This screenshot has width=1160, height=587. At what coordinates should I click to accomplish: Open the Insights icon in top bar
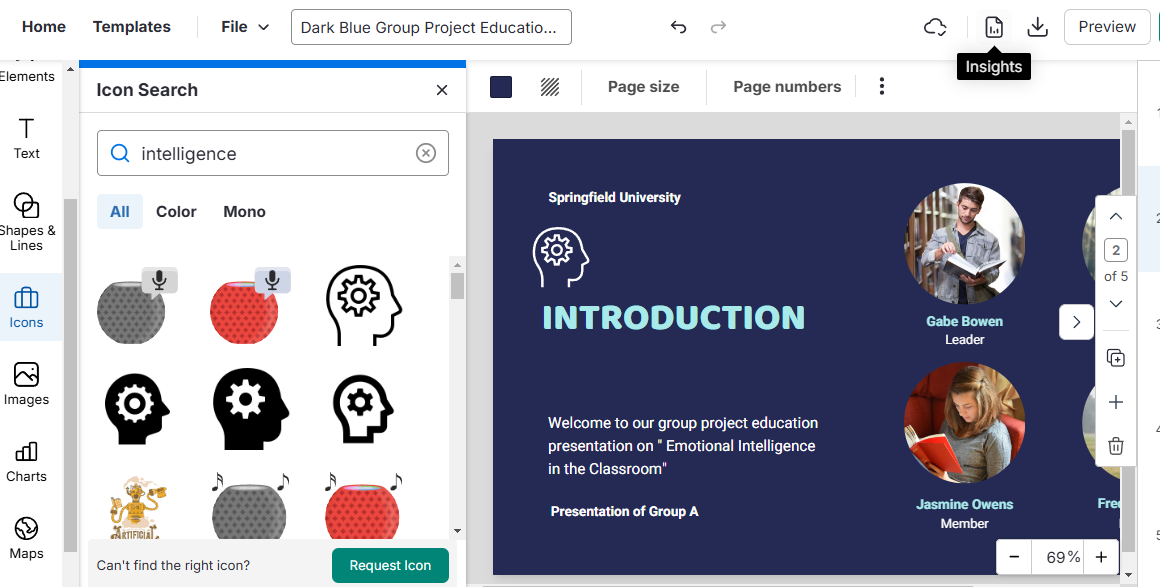click(x=993, y=27)
